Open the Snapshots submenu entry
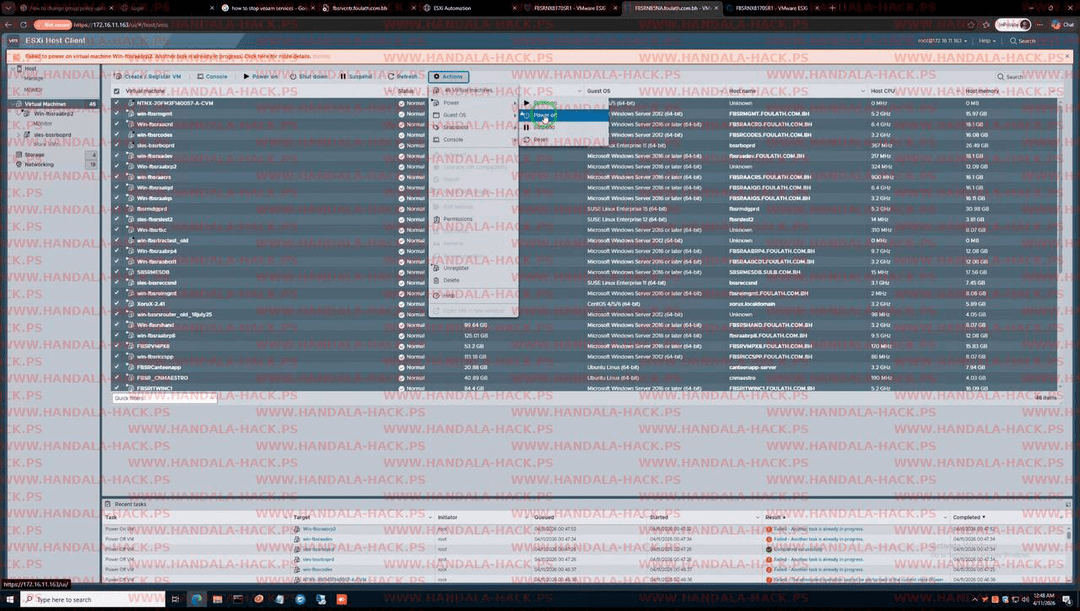Viewport: 1080px width, 611px height. coord(474,127)
